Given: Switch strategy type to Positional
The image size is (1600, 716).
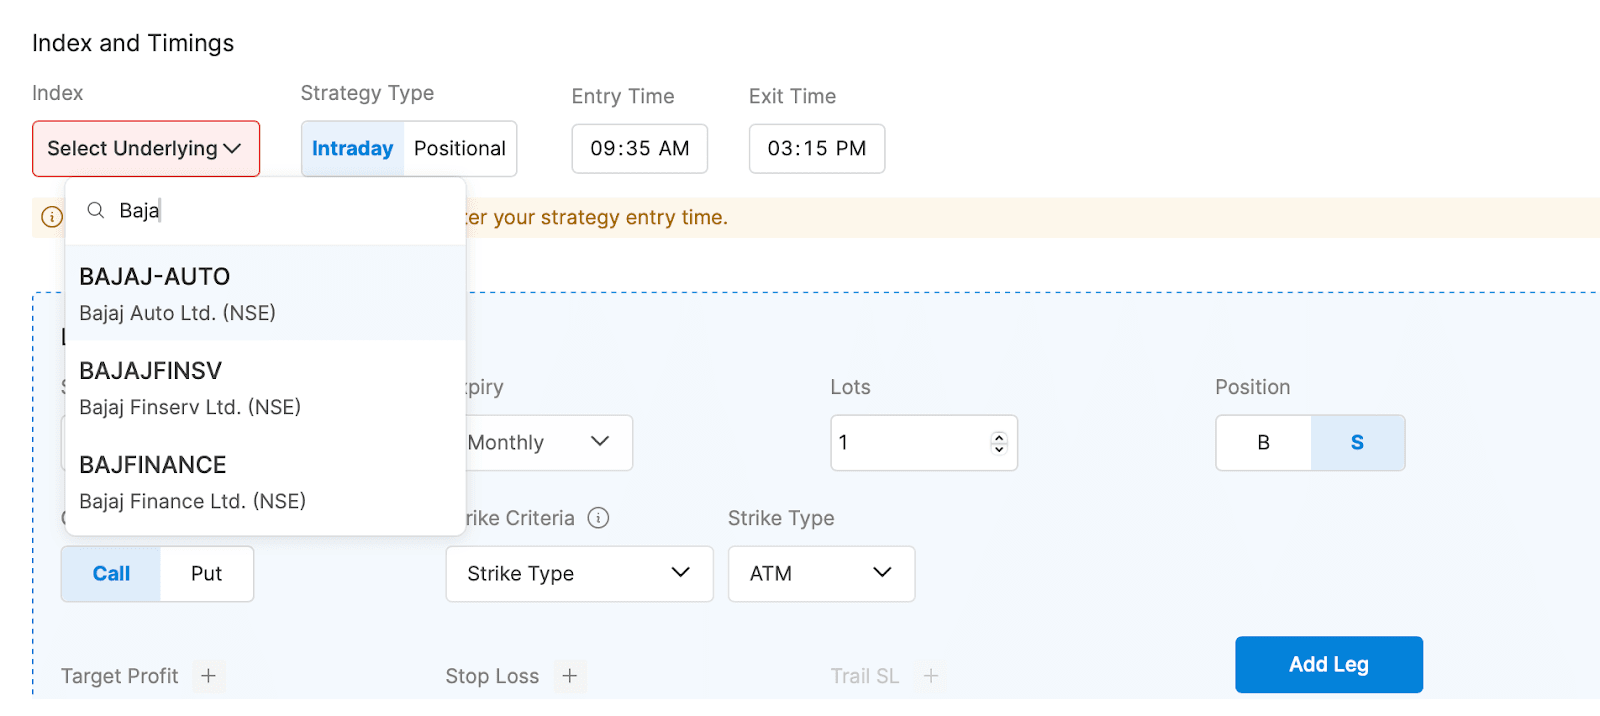Looking at the screenshot, I should tap(460, 148).
